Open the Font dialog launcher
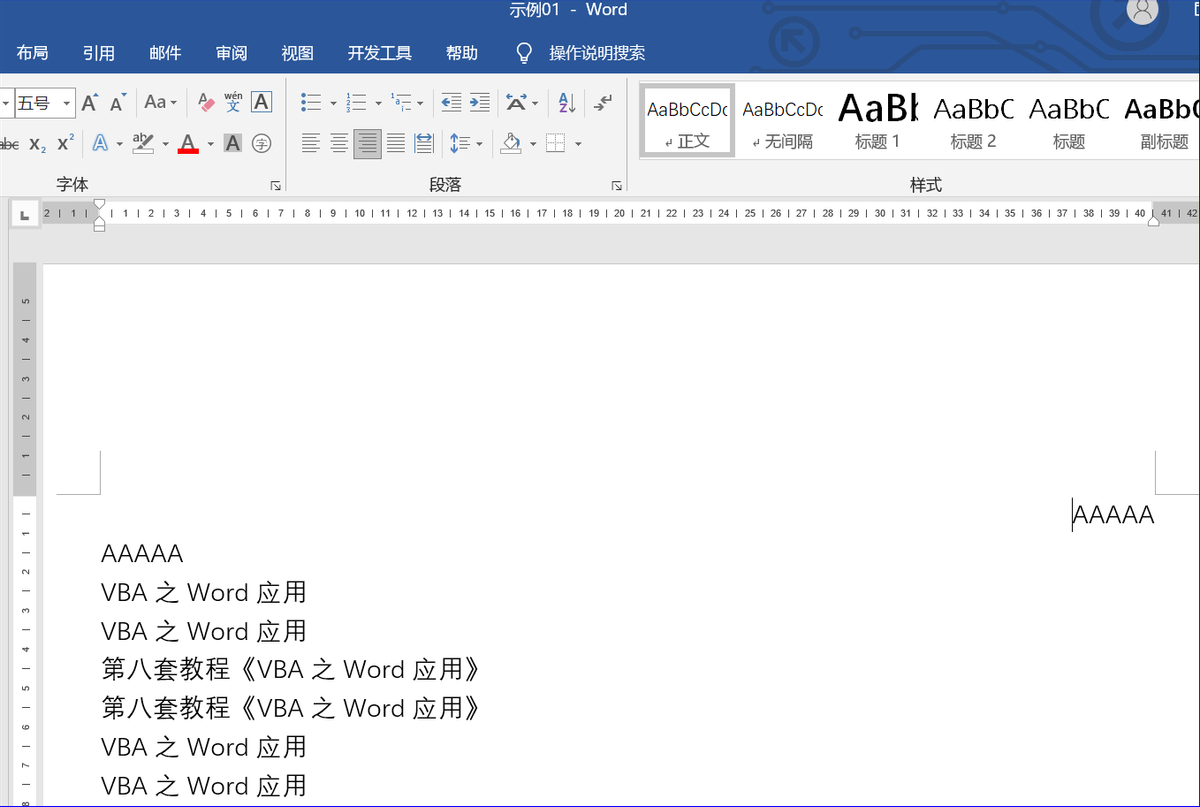1200x807 pixels. click(275, 186)
